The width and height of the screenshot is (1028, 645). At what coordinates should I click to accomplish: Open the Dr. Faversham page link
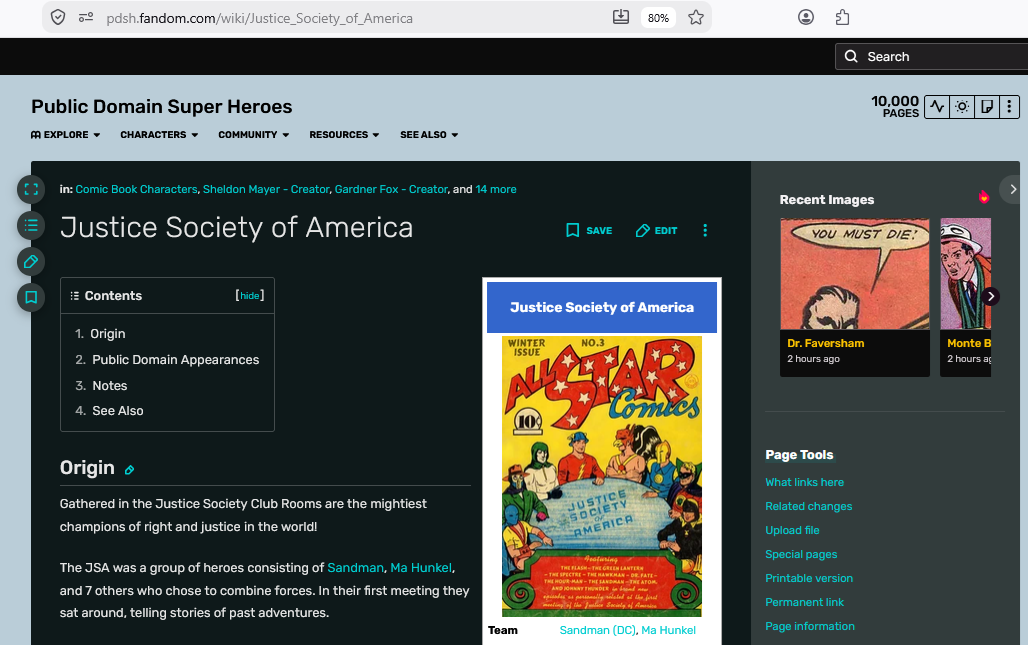coord(825,343)
